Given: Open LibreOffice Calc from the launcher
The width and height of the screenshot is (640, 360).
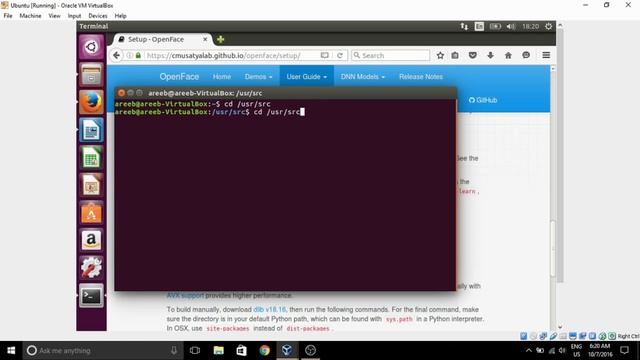Looking at the screenshot, I should pos(91,158).
